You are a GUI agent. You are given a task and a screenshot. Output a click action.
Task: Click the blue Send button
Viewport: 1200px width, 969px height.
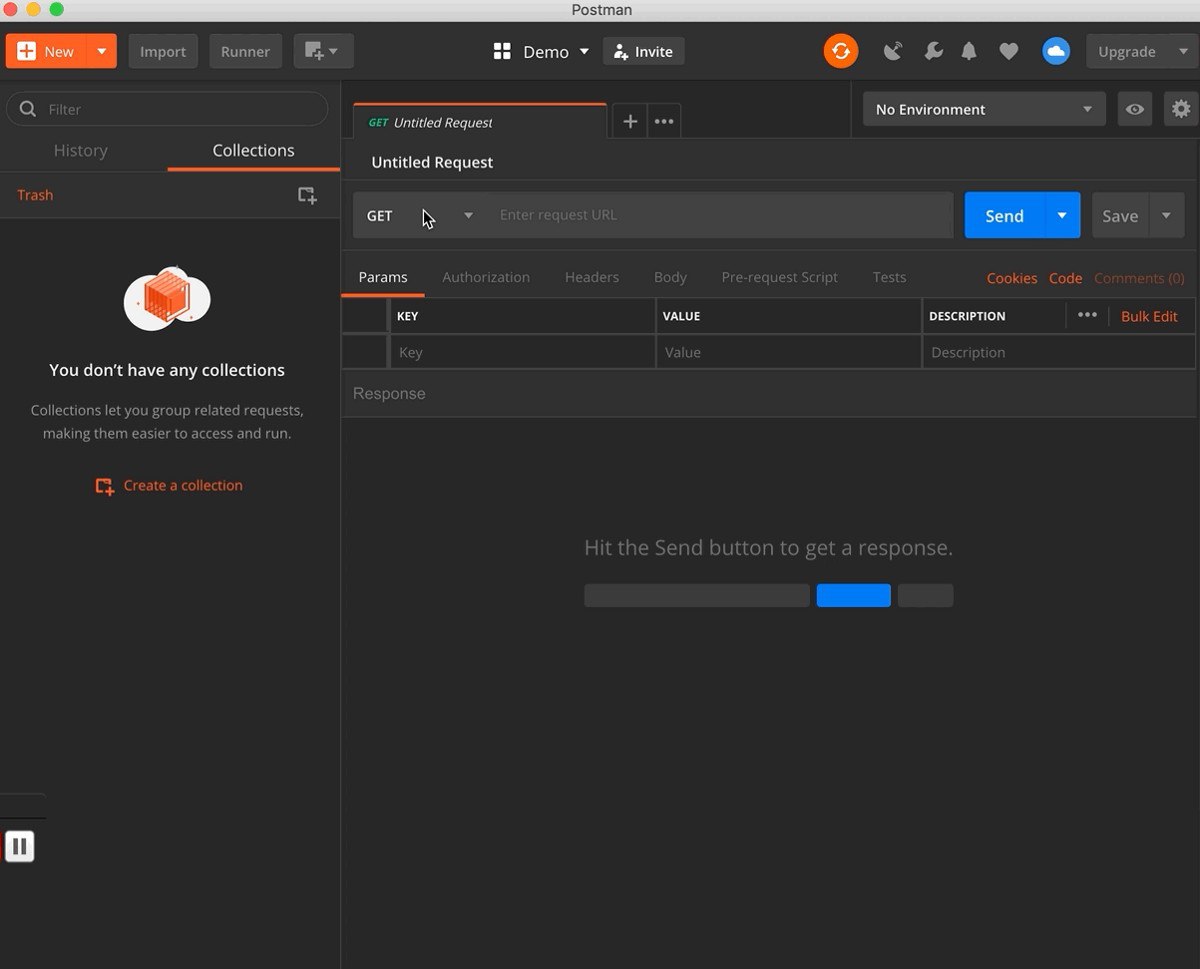(x=1004, y=215)
